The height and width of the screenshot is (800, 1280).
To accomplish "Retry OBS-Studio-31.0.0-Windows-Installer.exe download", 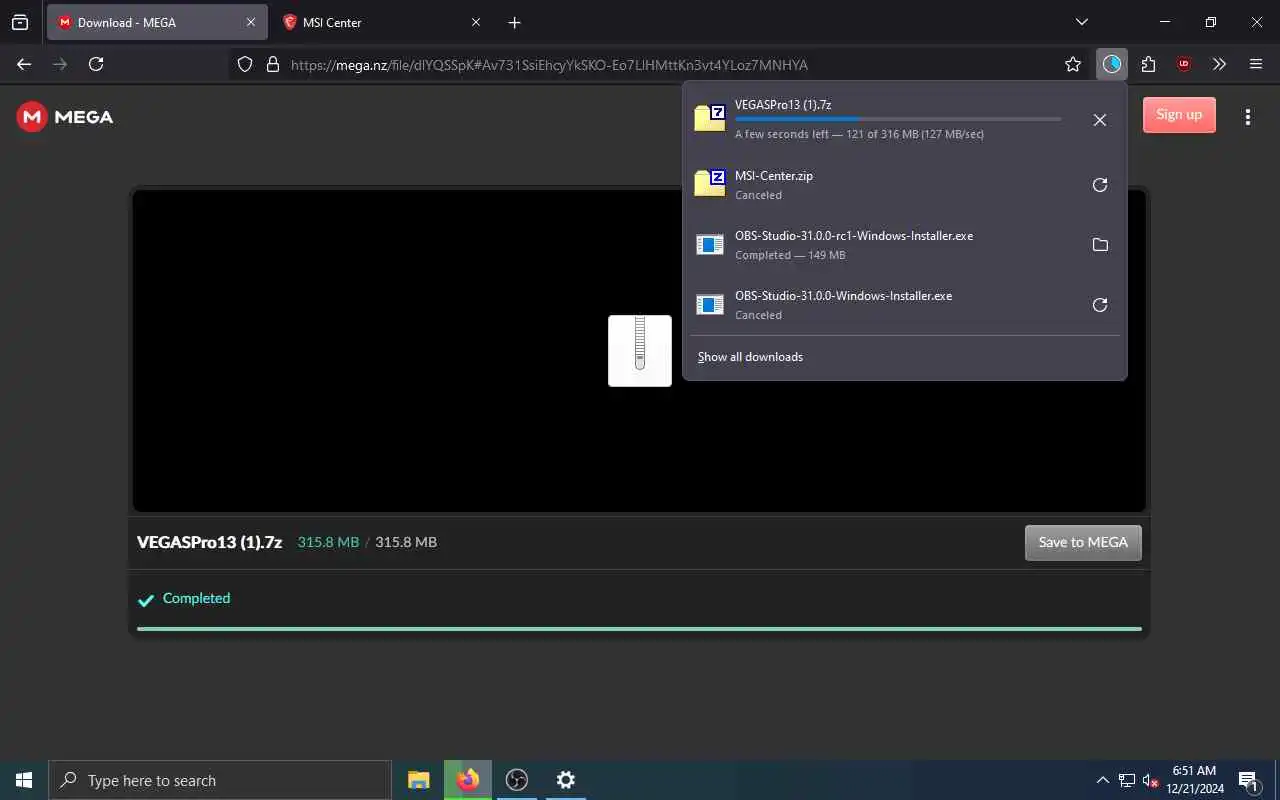I will (1099, 305).
